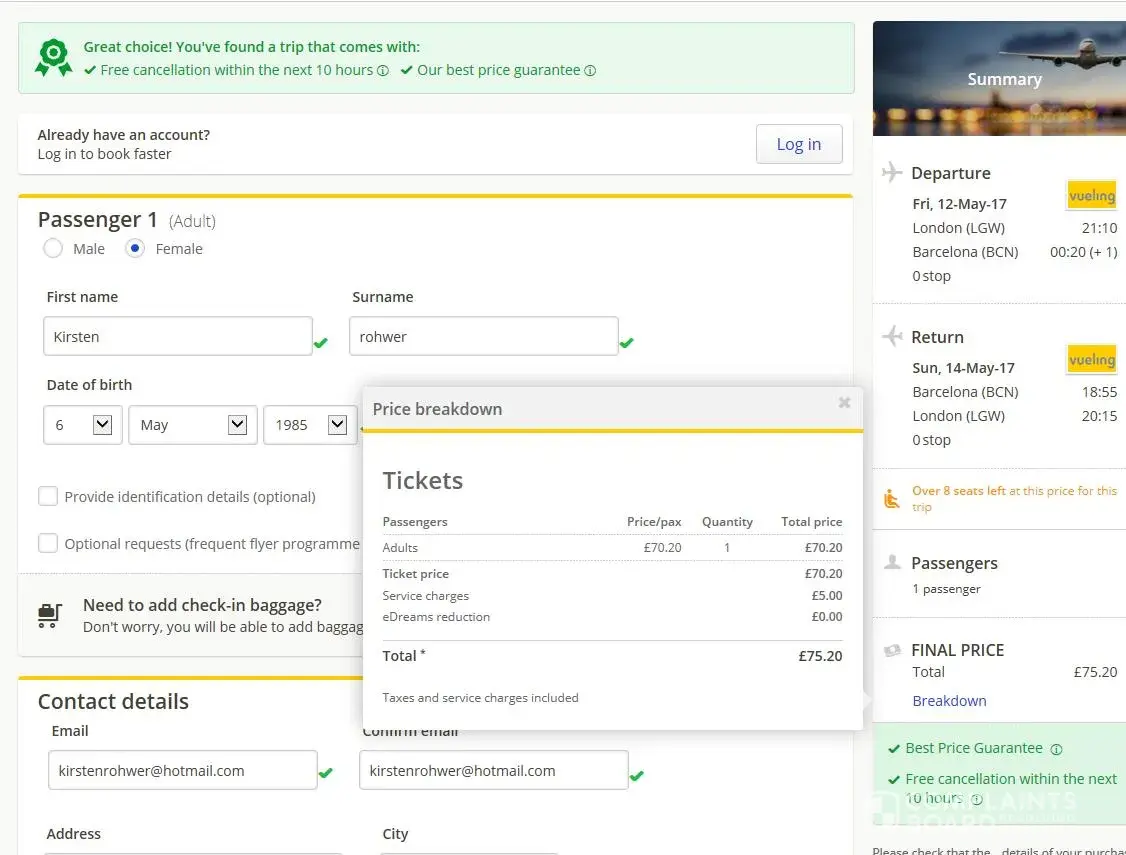Select the Male radio button
This screenshot has height=855, width=1126.
click(53, 249)
